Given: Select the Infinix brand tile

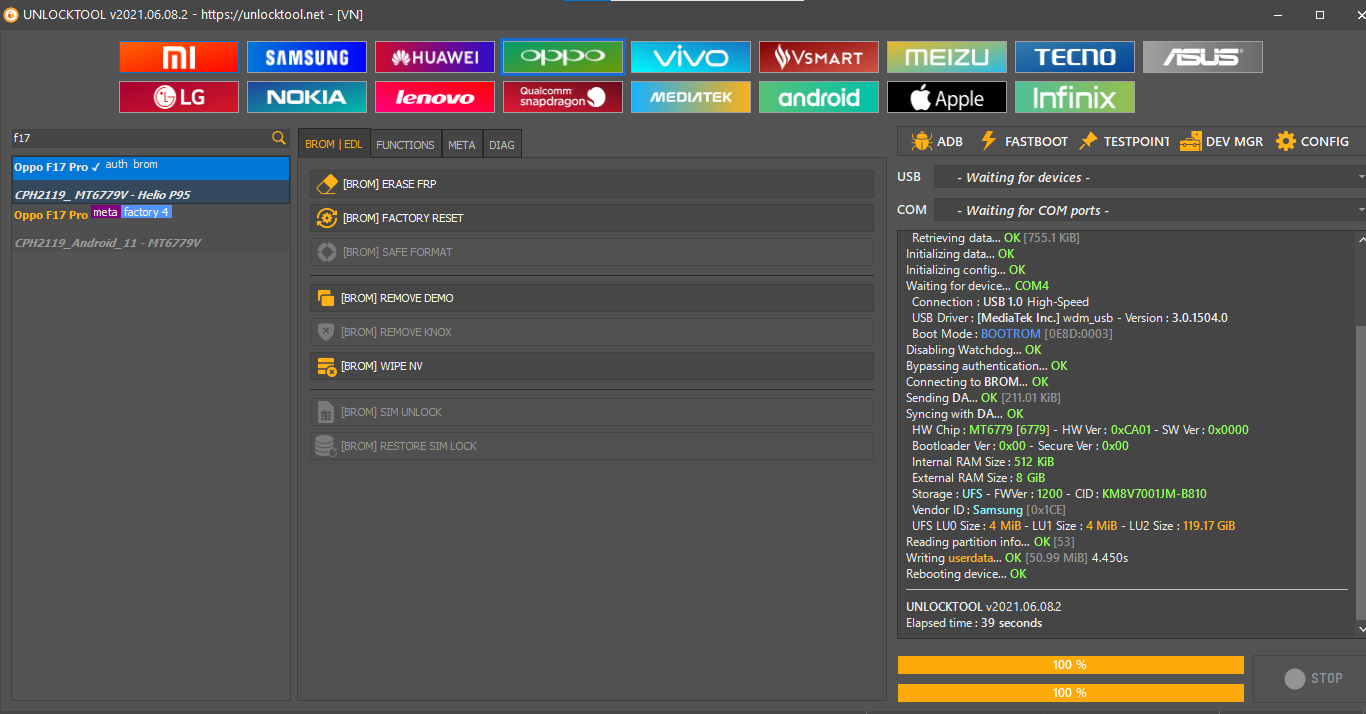Looking at the screenshot, I should tap(1075, 97).
